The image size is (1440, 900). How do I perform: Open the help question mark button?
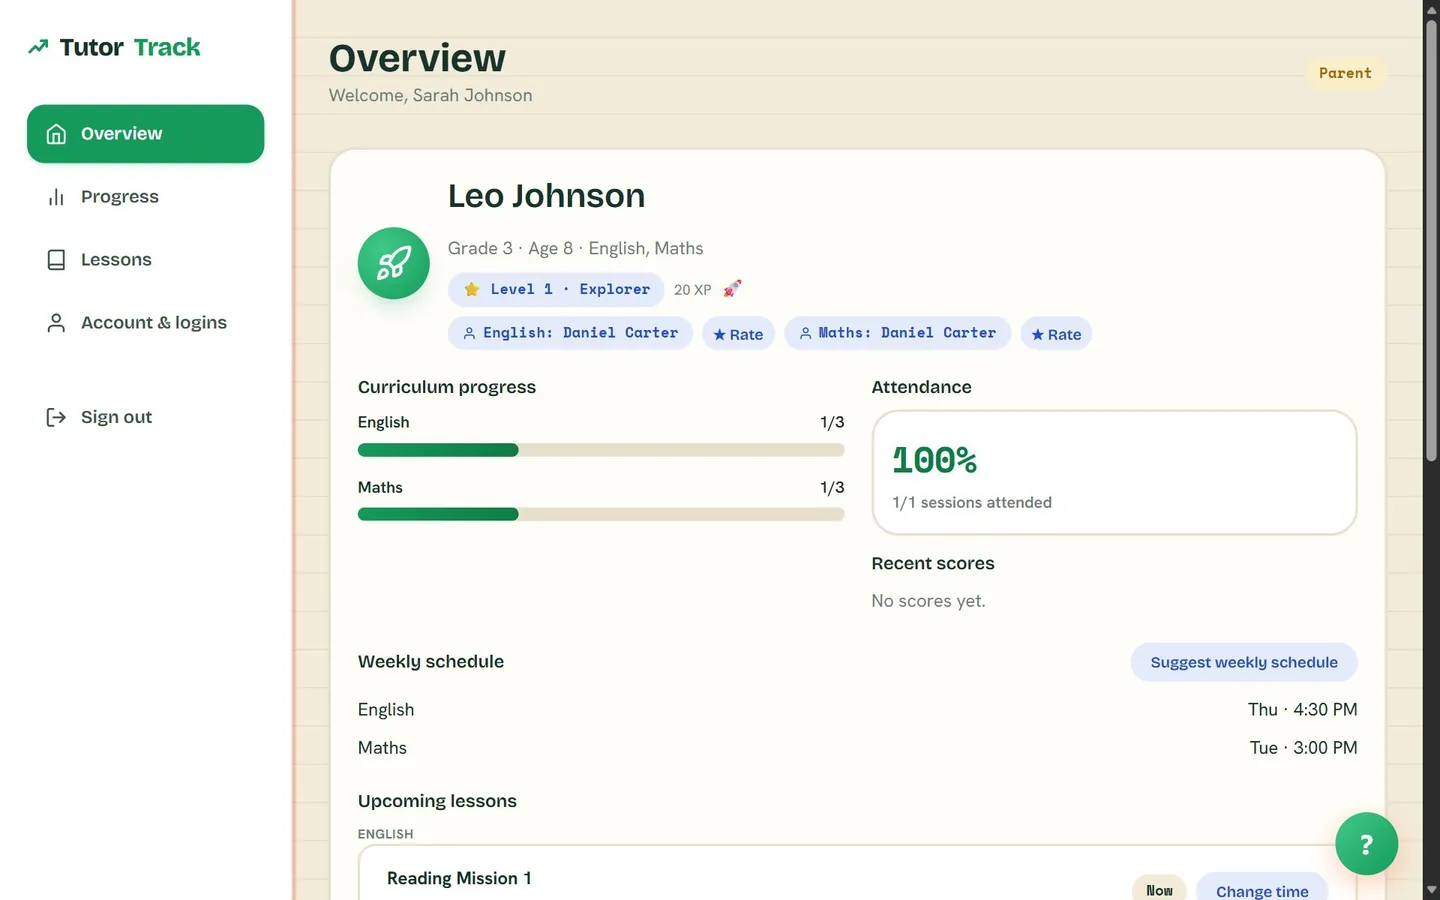pyautogui.click(x=1366, y=844)
